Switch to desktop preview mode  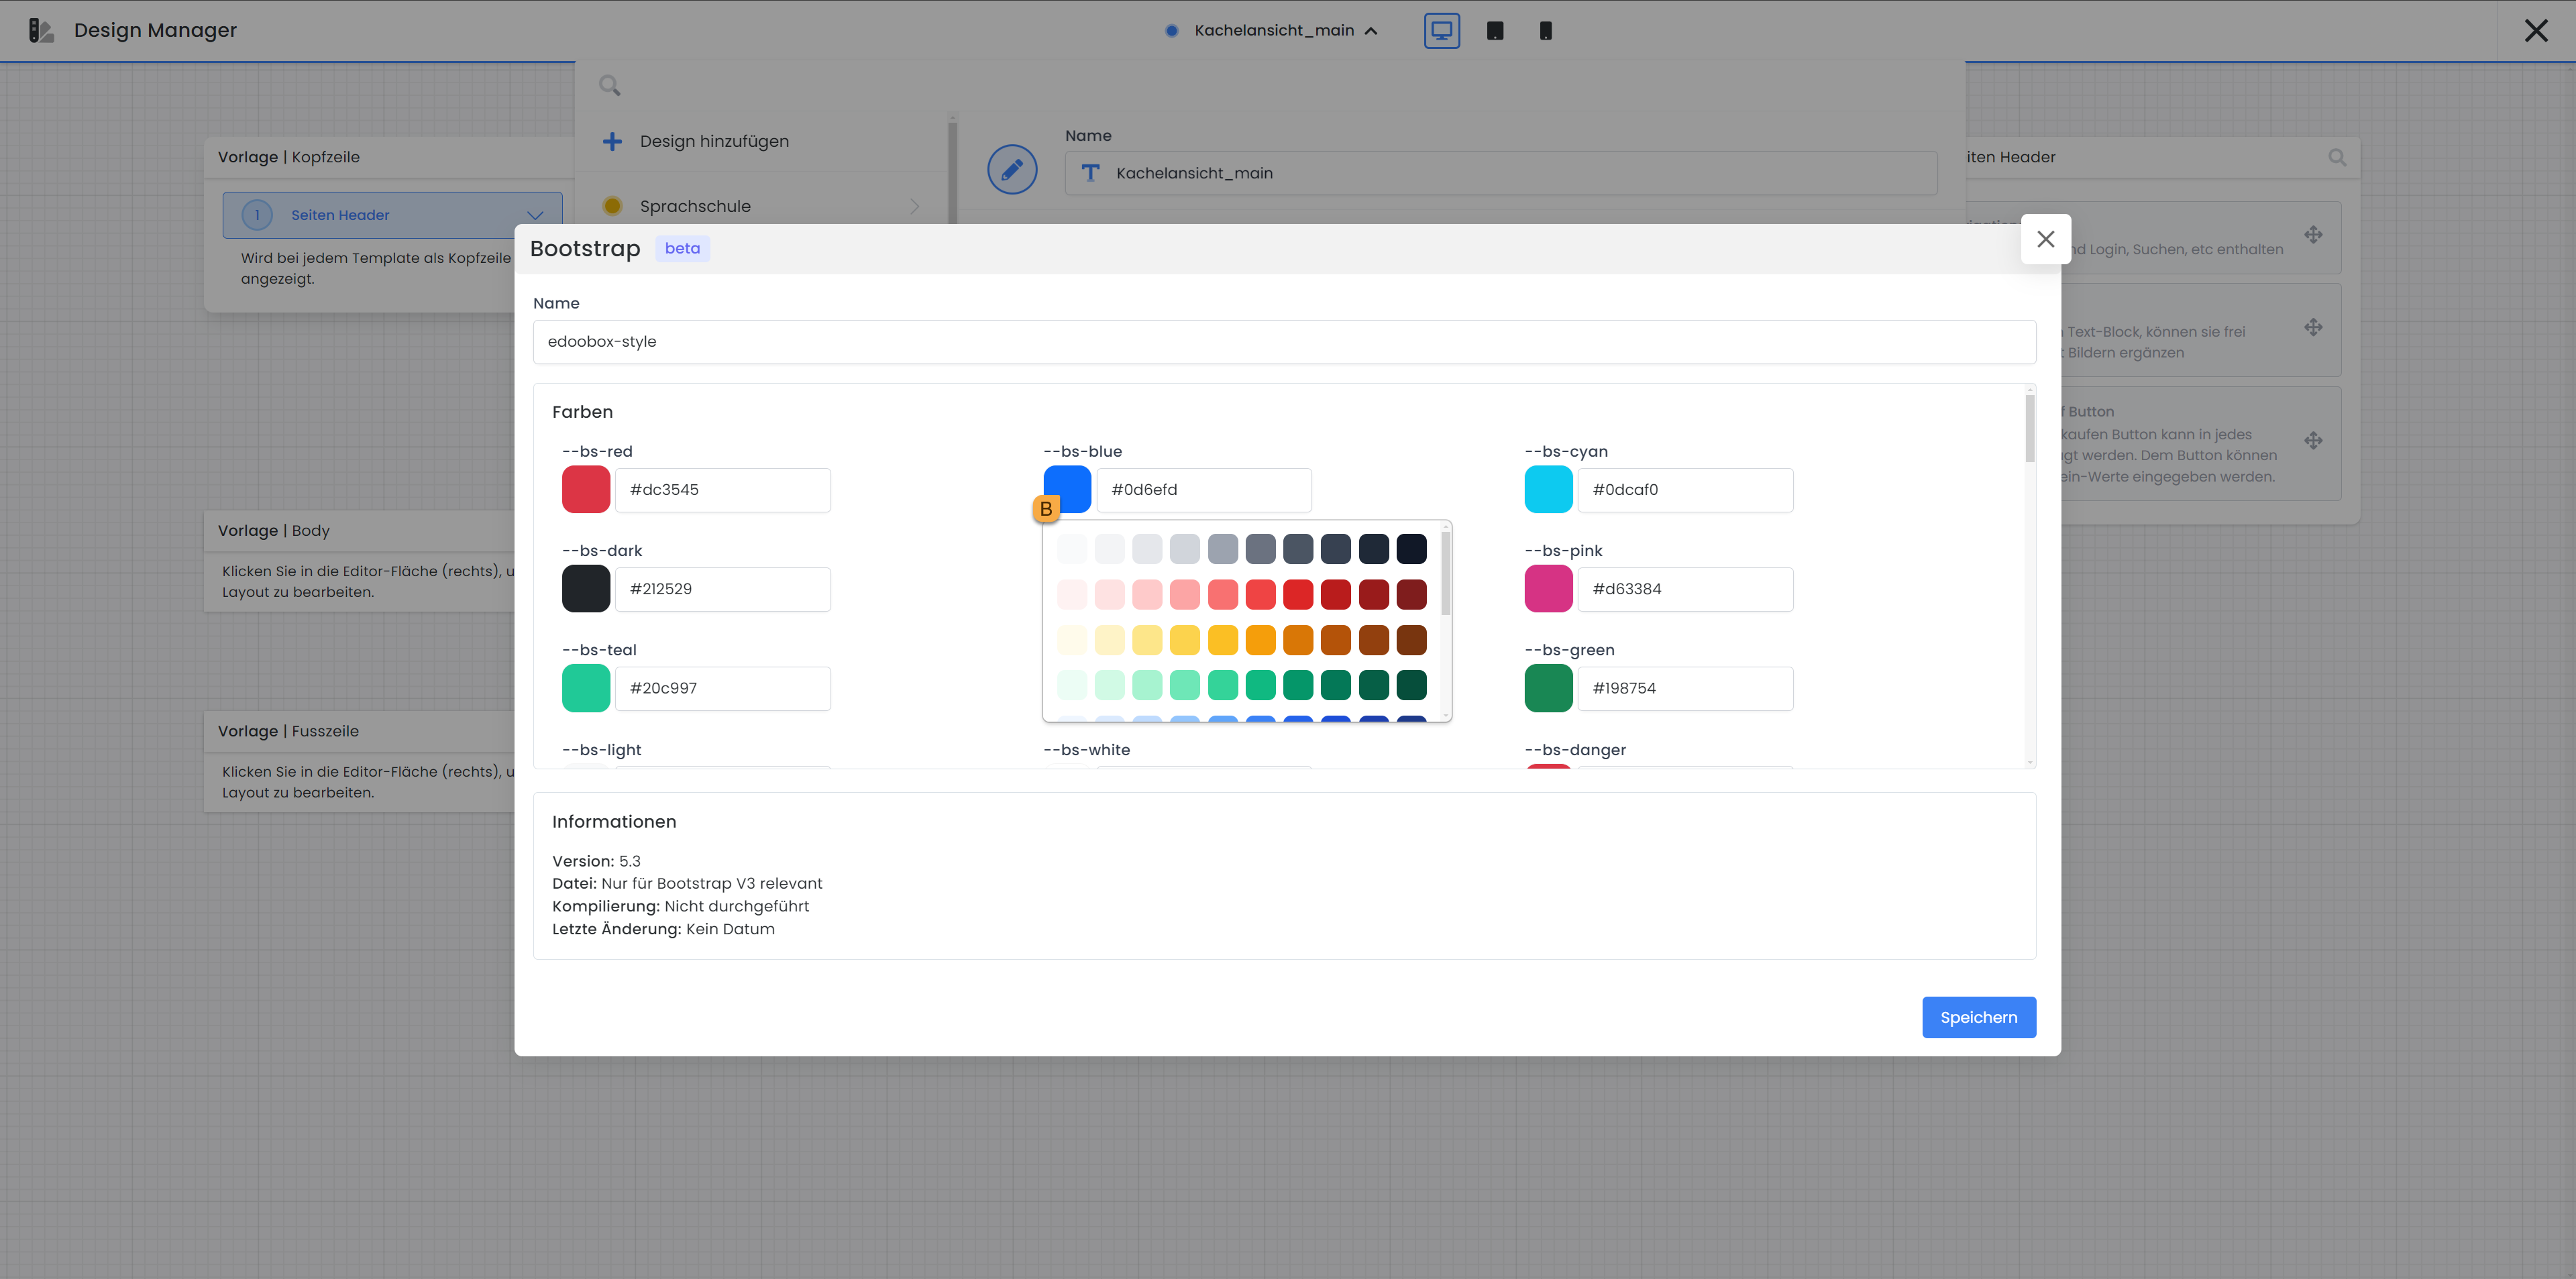click(1441, 31)
